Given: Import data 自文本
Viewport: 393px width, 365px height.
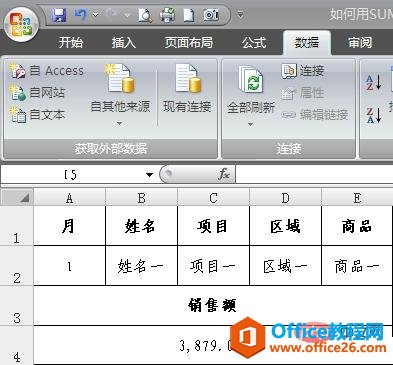Looking at the screenshot, I should coord(37,115).
